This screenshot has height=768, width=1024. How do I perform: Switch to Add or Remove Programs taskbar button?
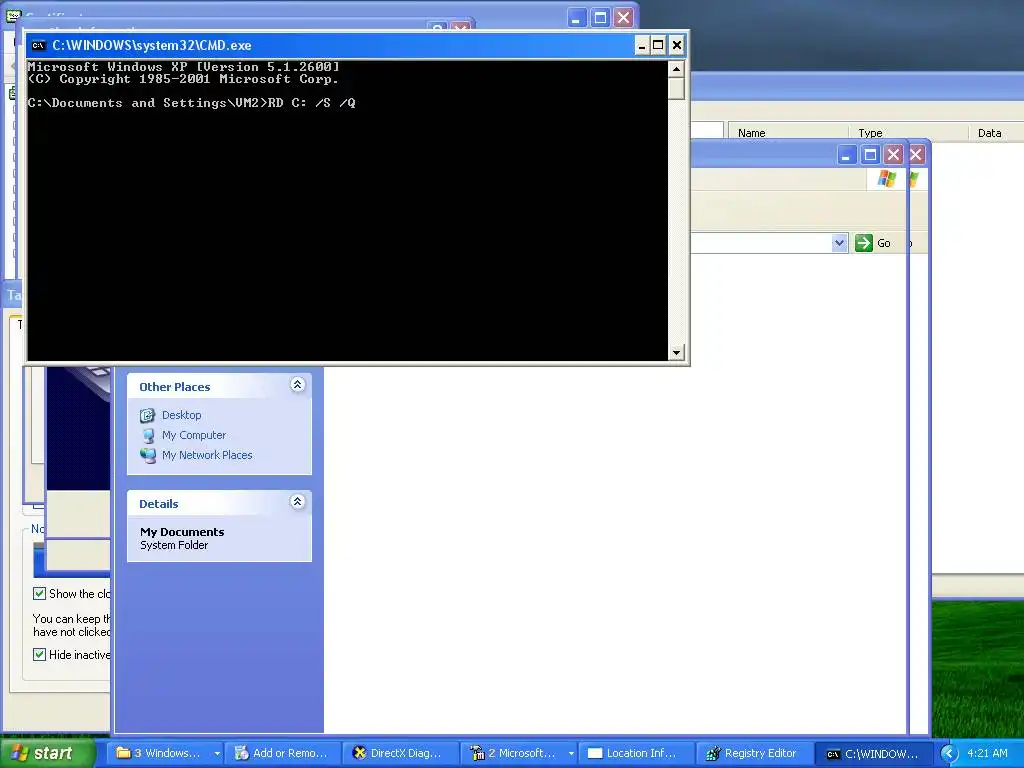[x=283, y=753]
